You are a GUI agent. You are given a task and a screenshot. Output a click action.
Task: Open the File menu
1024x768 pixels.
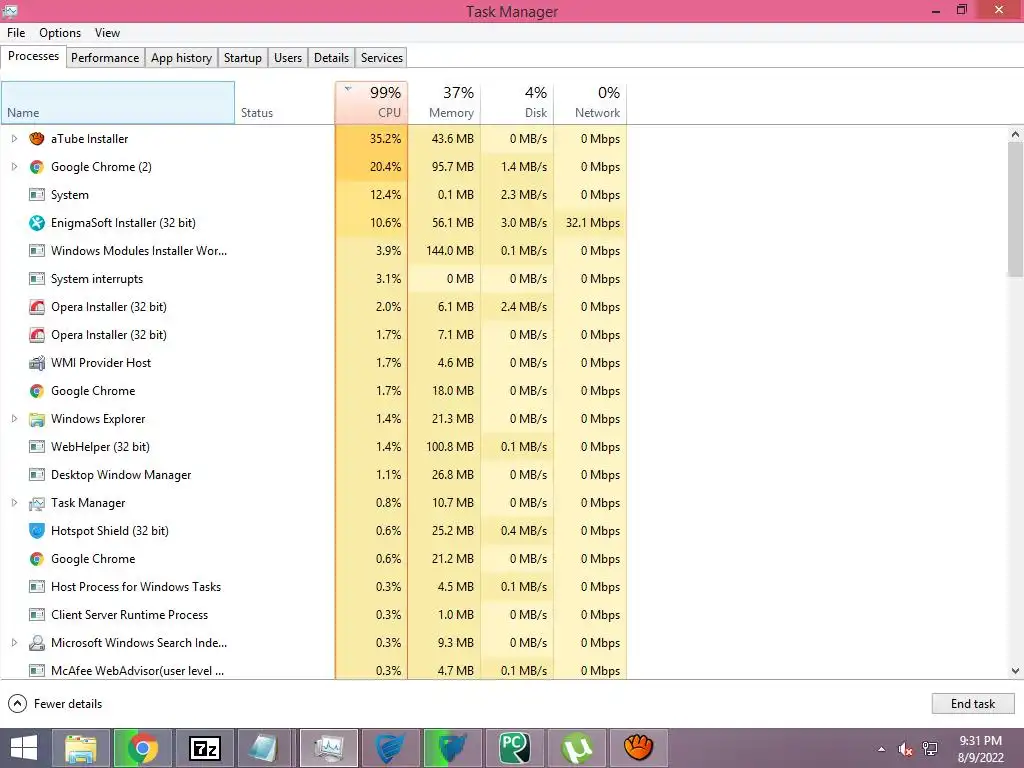tap(16, 33)
